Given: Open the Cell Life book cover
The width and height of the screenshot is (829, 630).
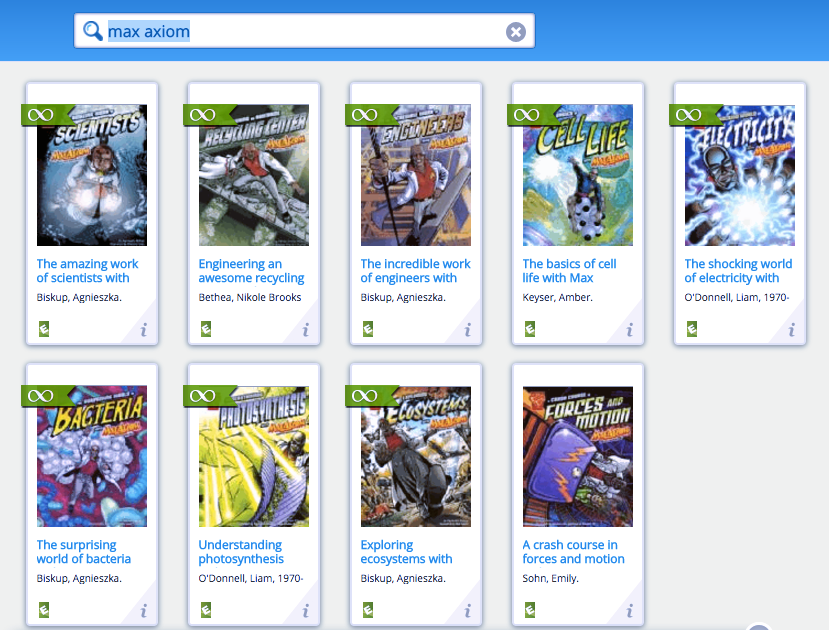Looking at the screenshot, I should pyautogui.click(x=578, y=175).
